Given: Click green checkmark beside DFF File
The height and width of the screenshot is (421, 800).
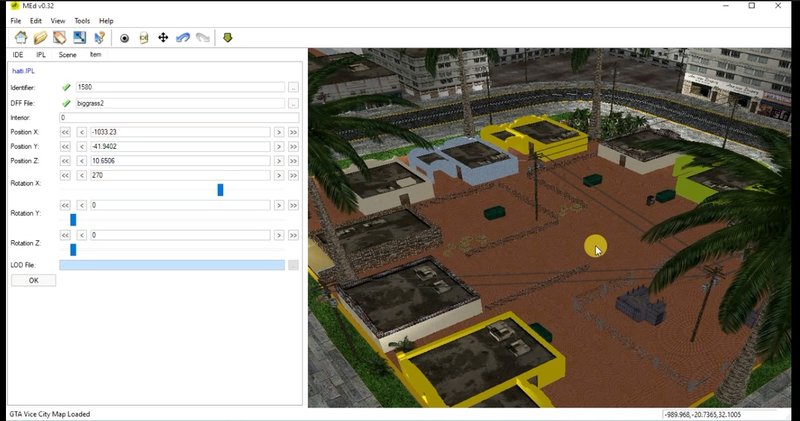Looking at the screenshot, I should (66, 103).
